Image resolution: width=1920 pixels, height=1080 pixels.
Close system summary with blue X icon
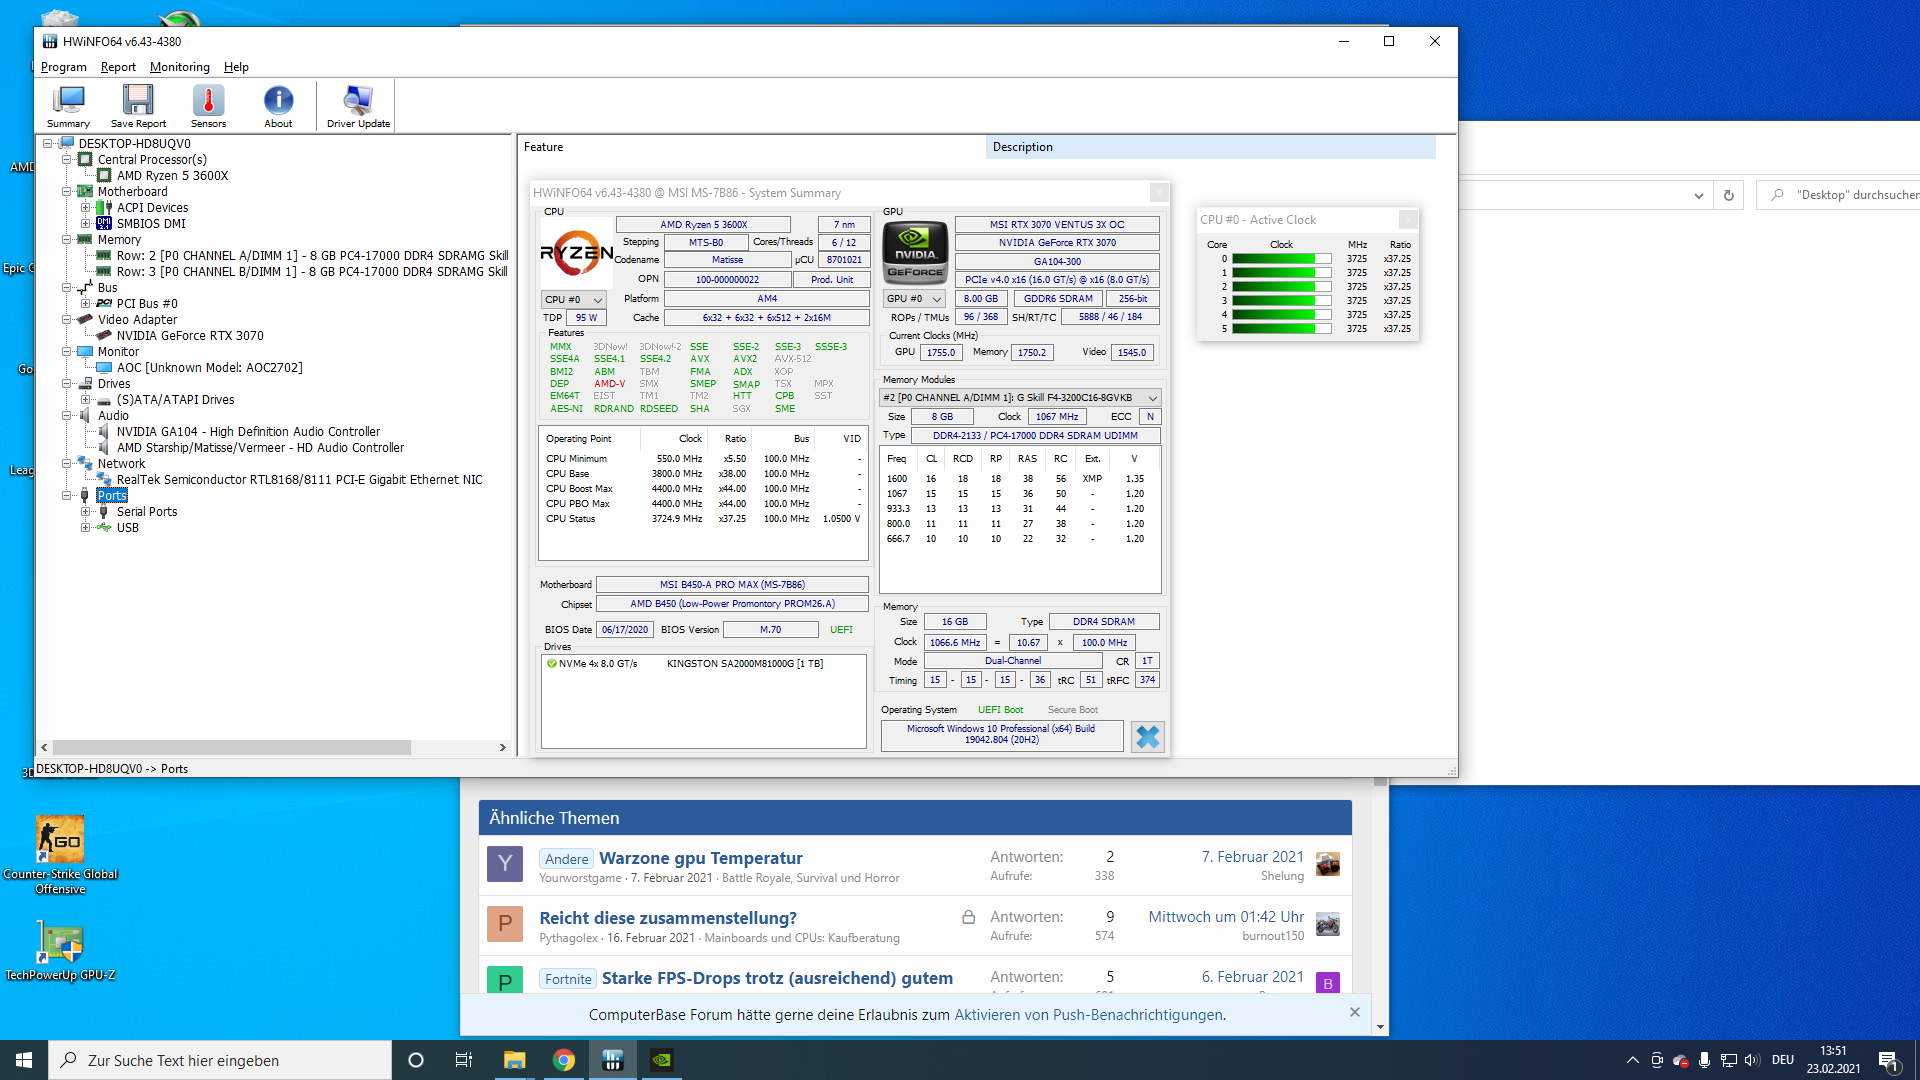coord(1147,737)
